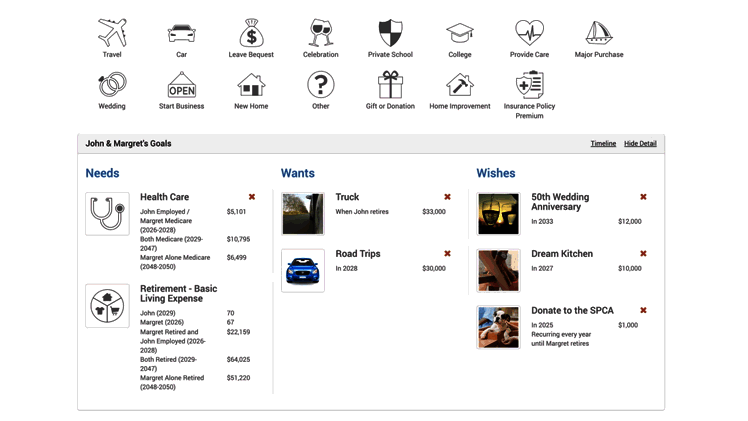
Task: Open the Health Care goal title
Action: (x=165, y=197)
